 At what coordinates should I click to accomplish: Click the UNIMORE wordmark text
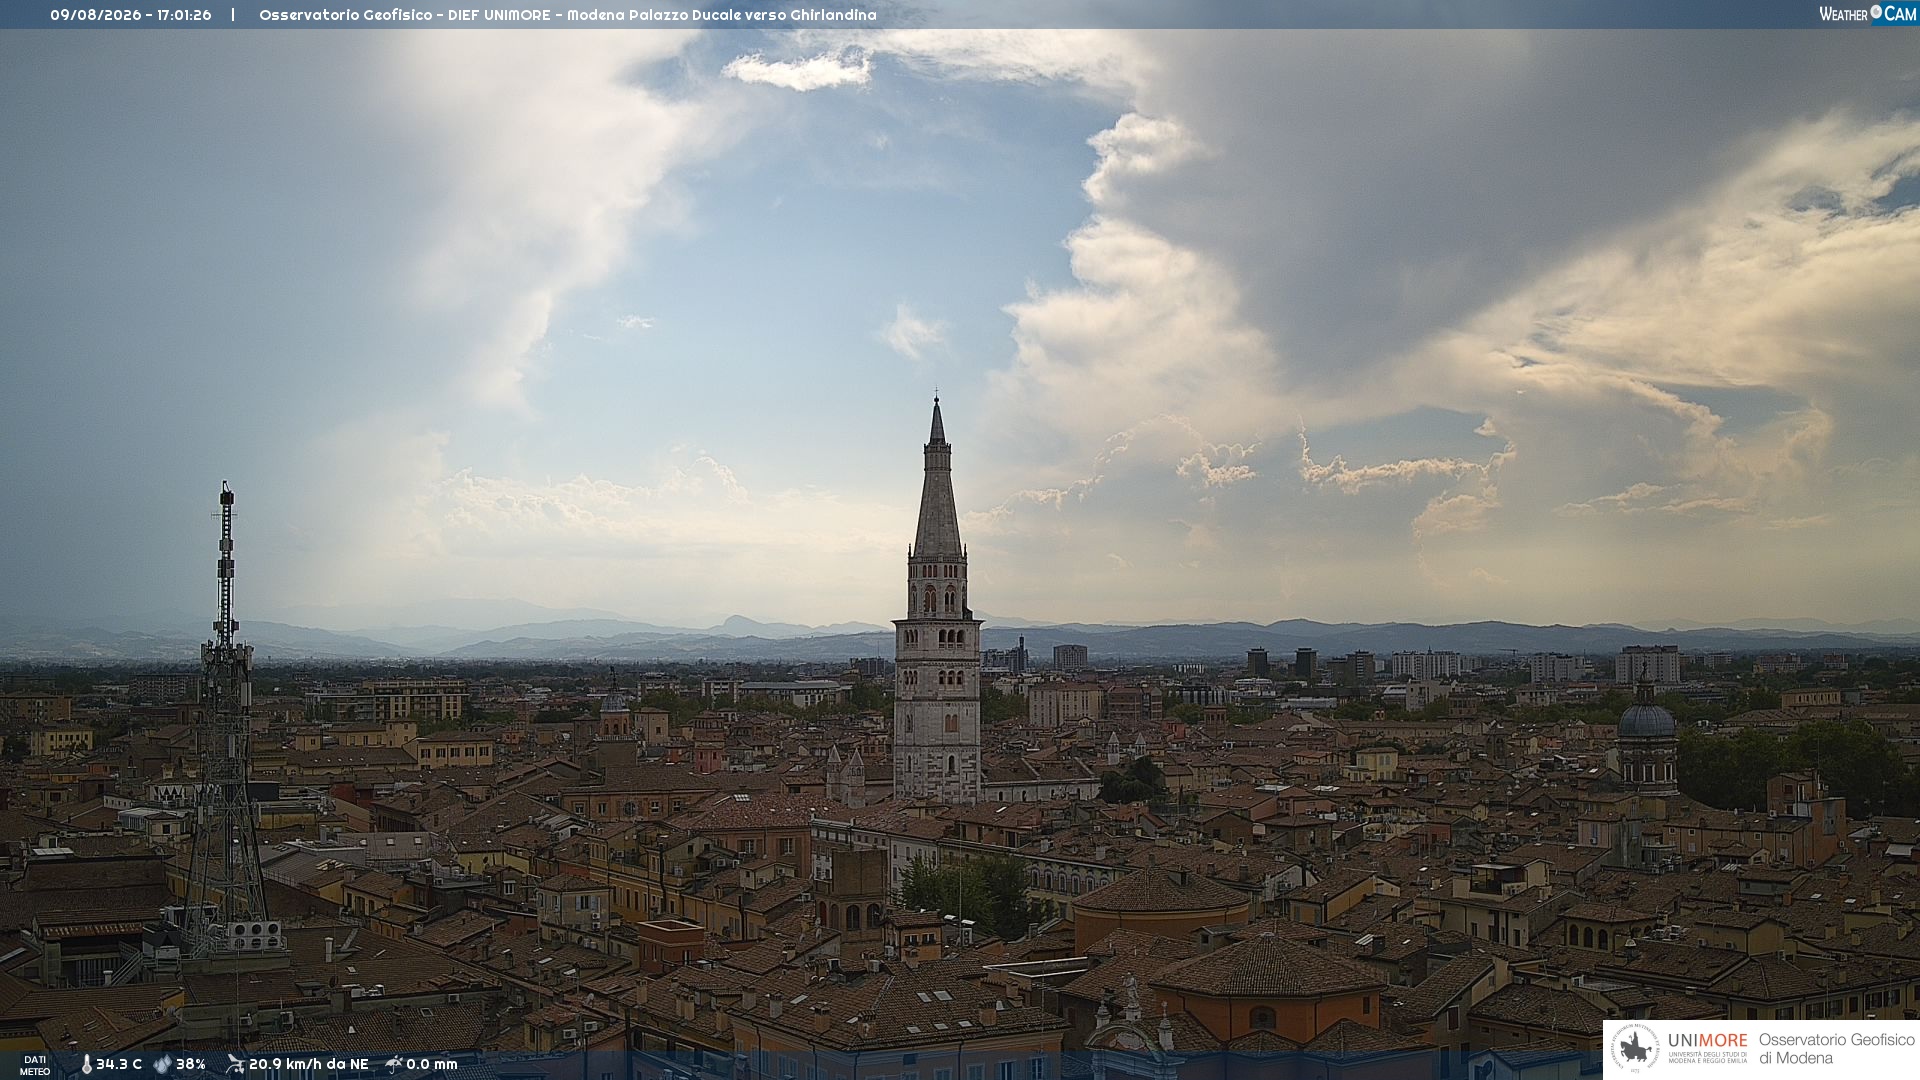tap(1707, 1040)
